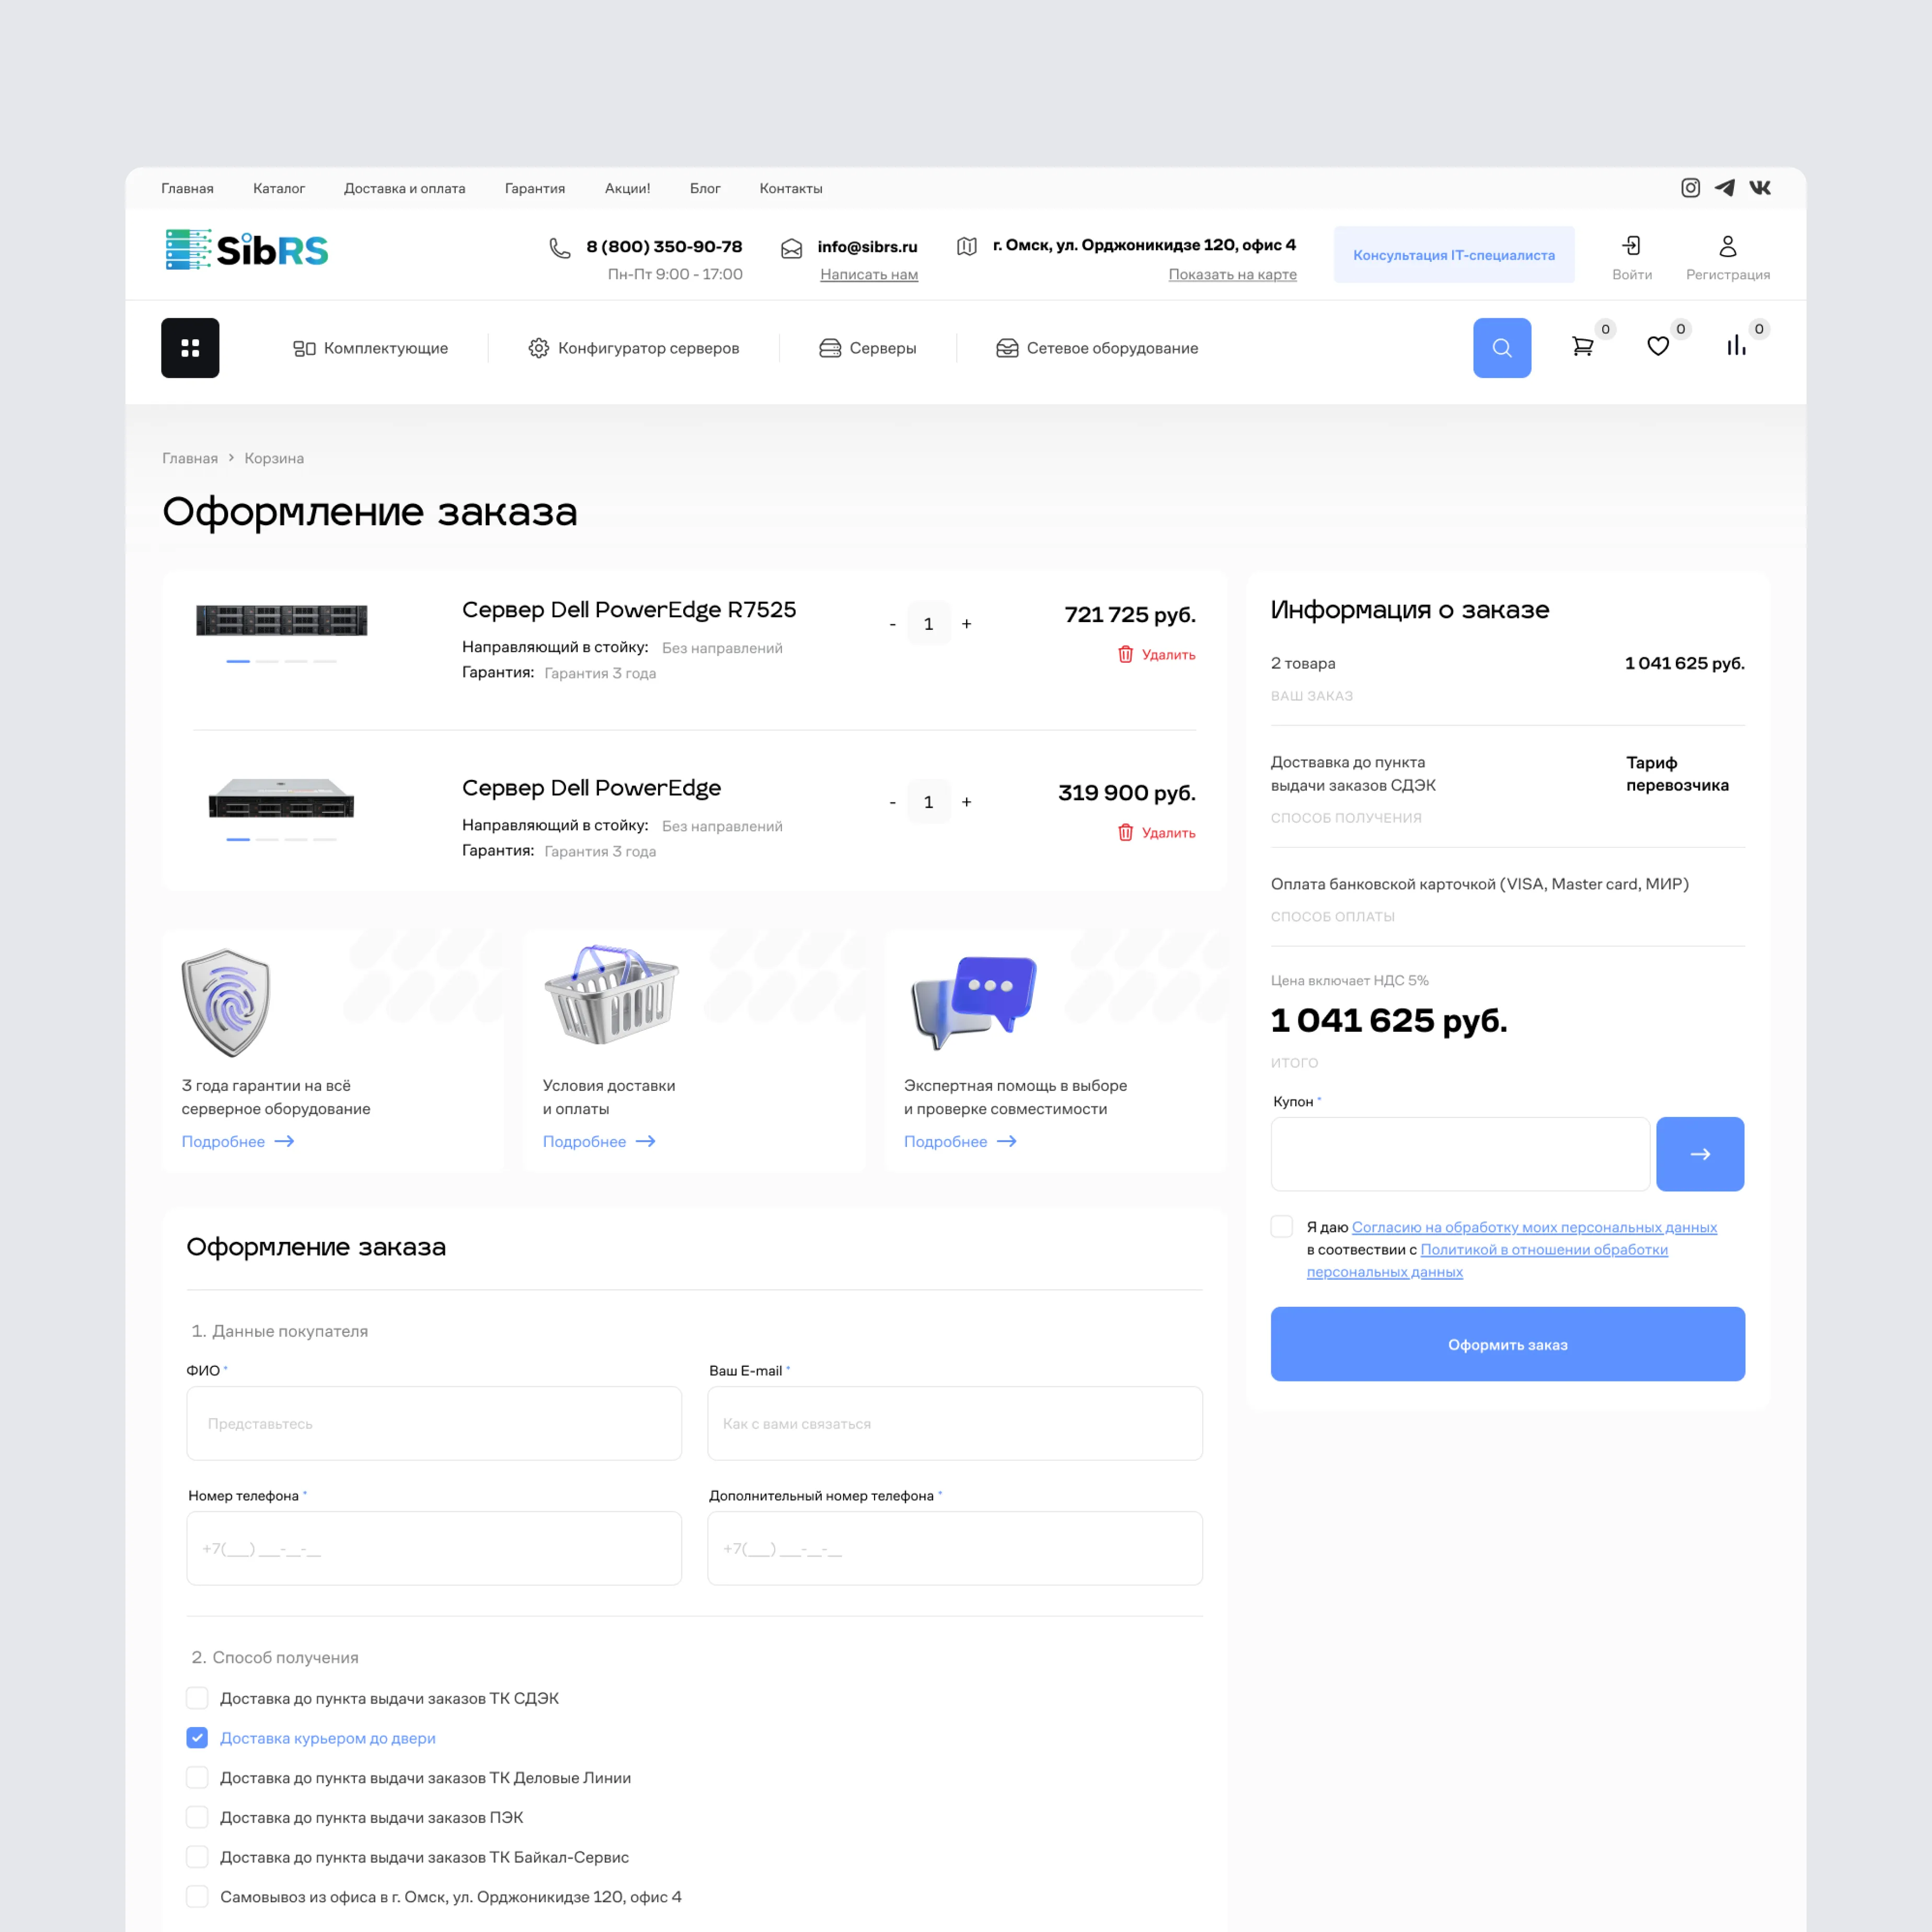Check the personal data consent checkbox
Screen dimensions: 1932x1932
pos(1282,1227)
